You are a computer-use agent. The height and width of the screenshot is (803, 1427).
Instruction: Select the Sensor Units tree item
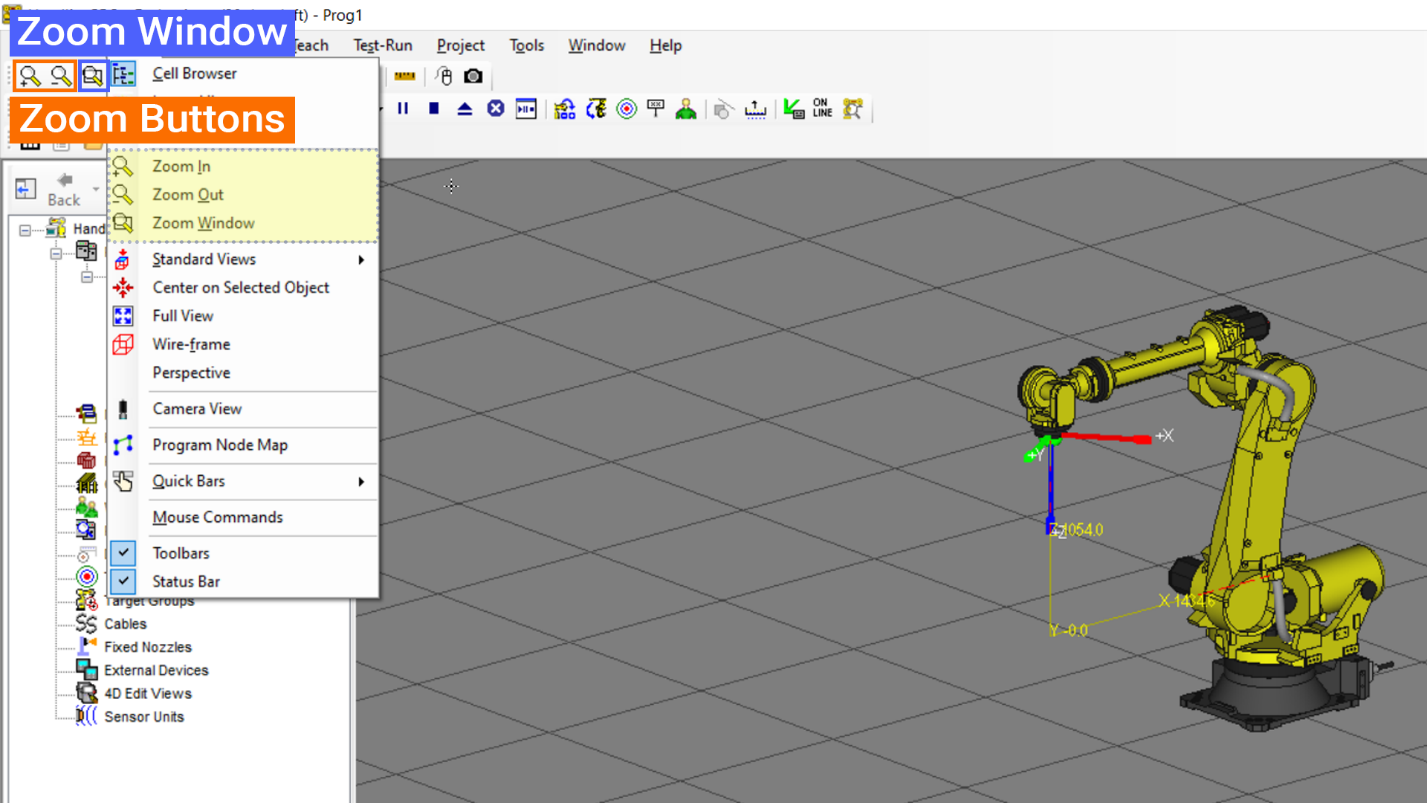click(x=144, y=717)
